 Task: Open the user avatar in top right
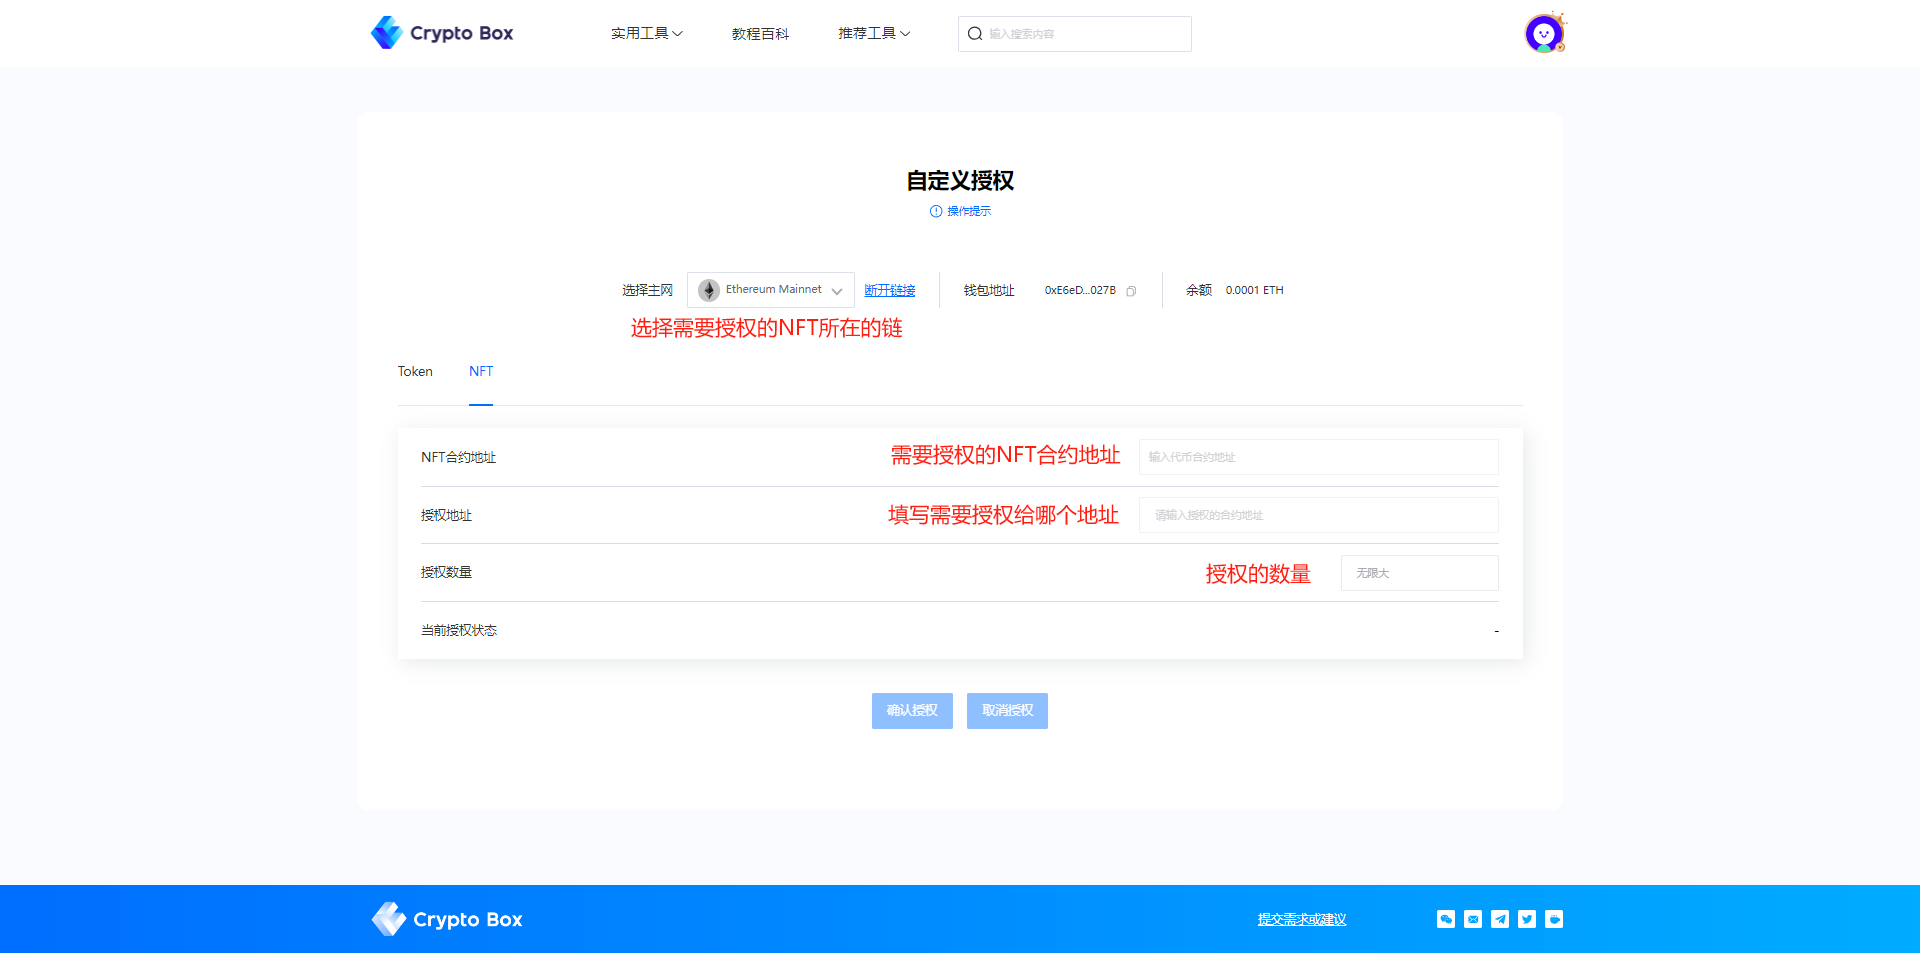click(1545, 33)
